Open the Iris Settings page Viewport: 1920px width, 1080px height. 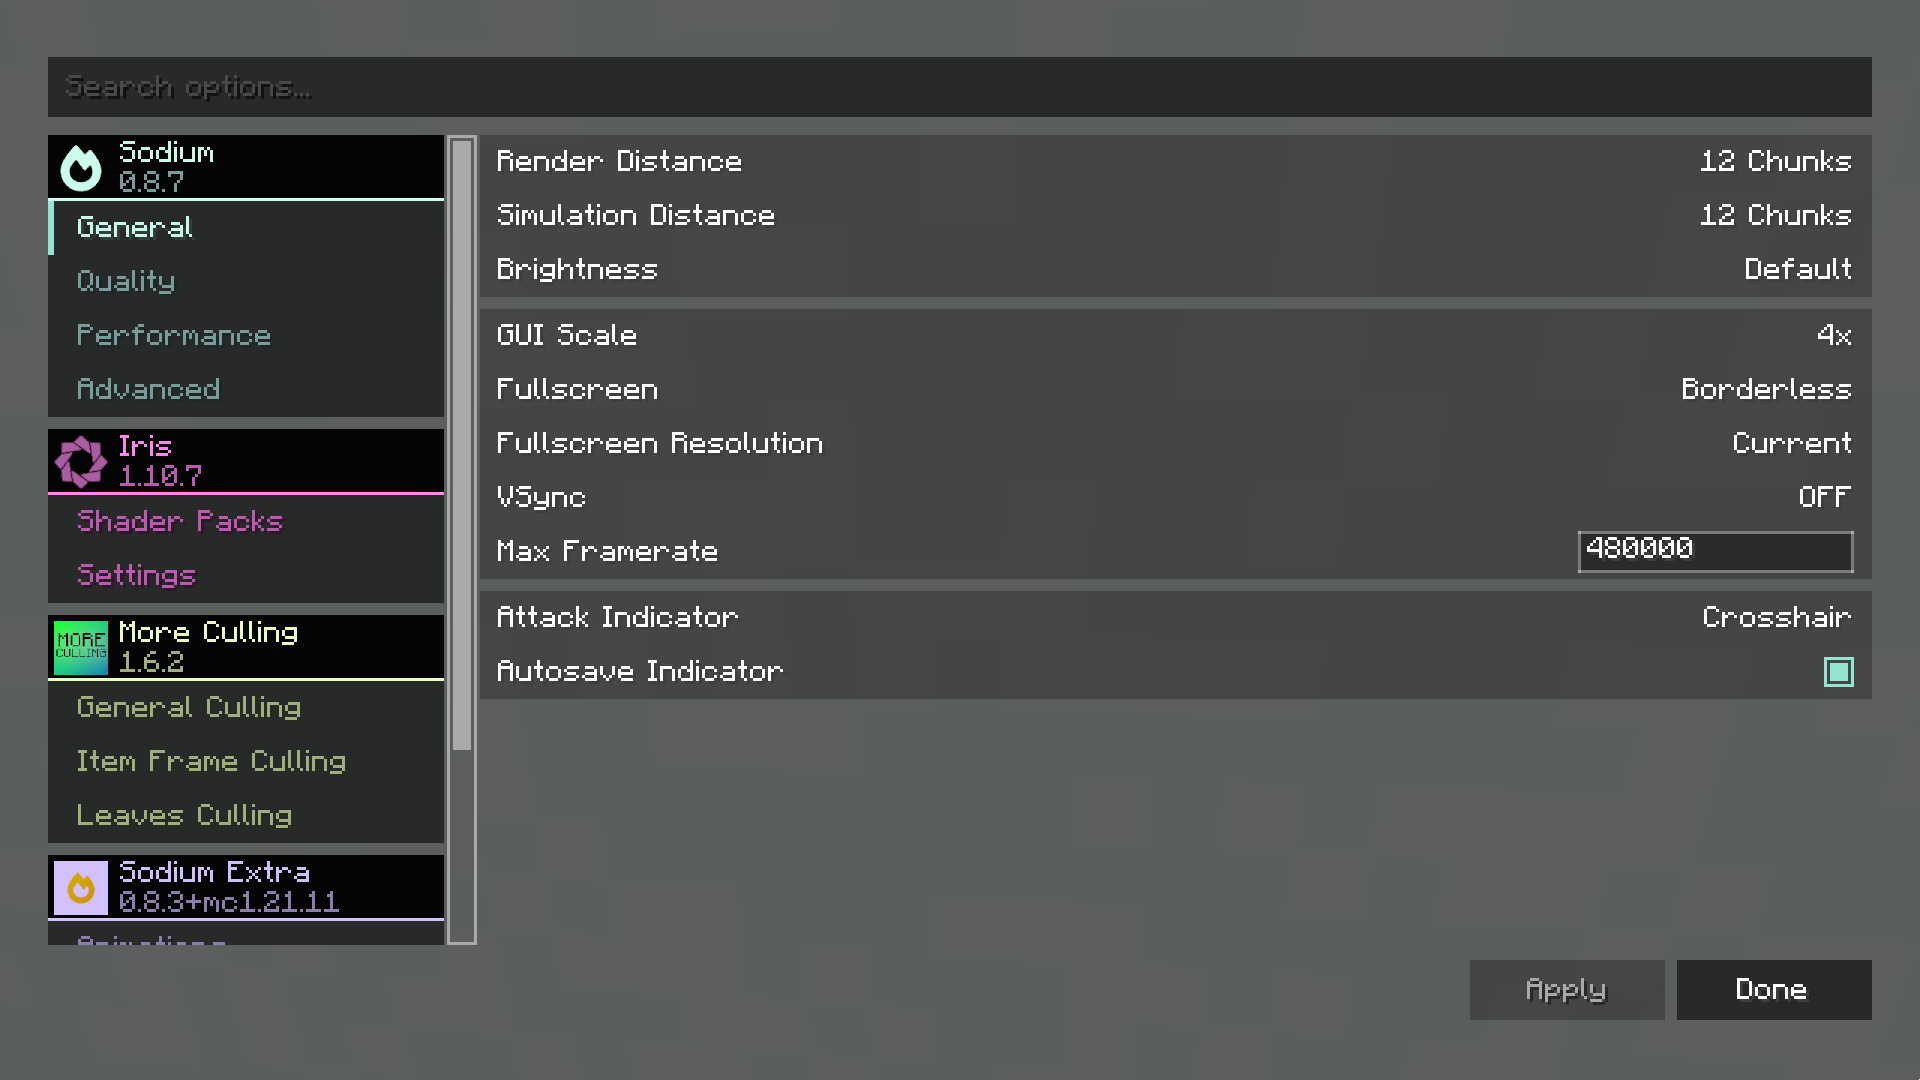(x=246, y=575)
